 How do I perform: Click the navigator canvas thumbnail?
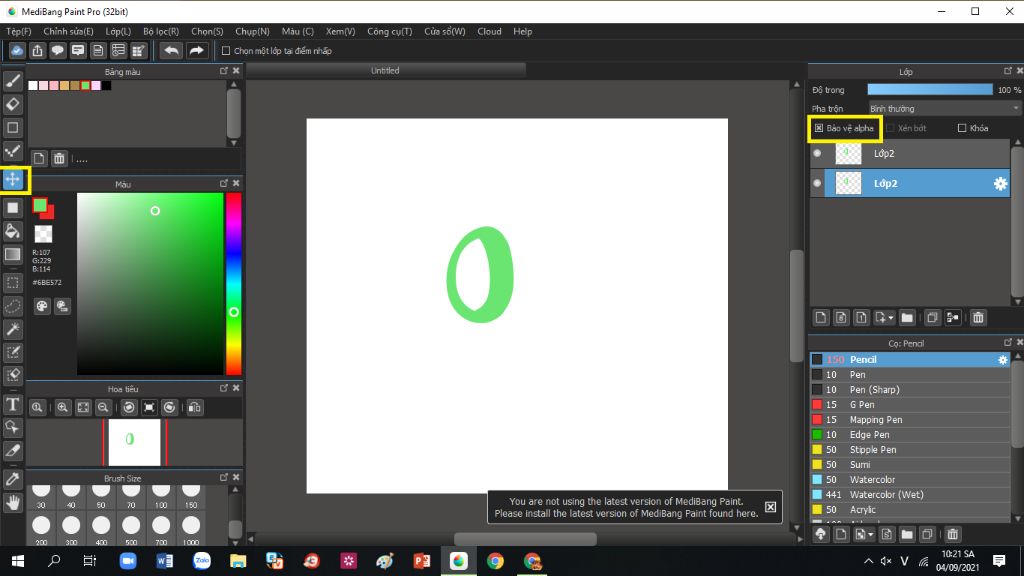[x=134, y=442]
